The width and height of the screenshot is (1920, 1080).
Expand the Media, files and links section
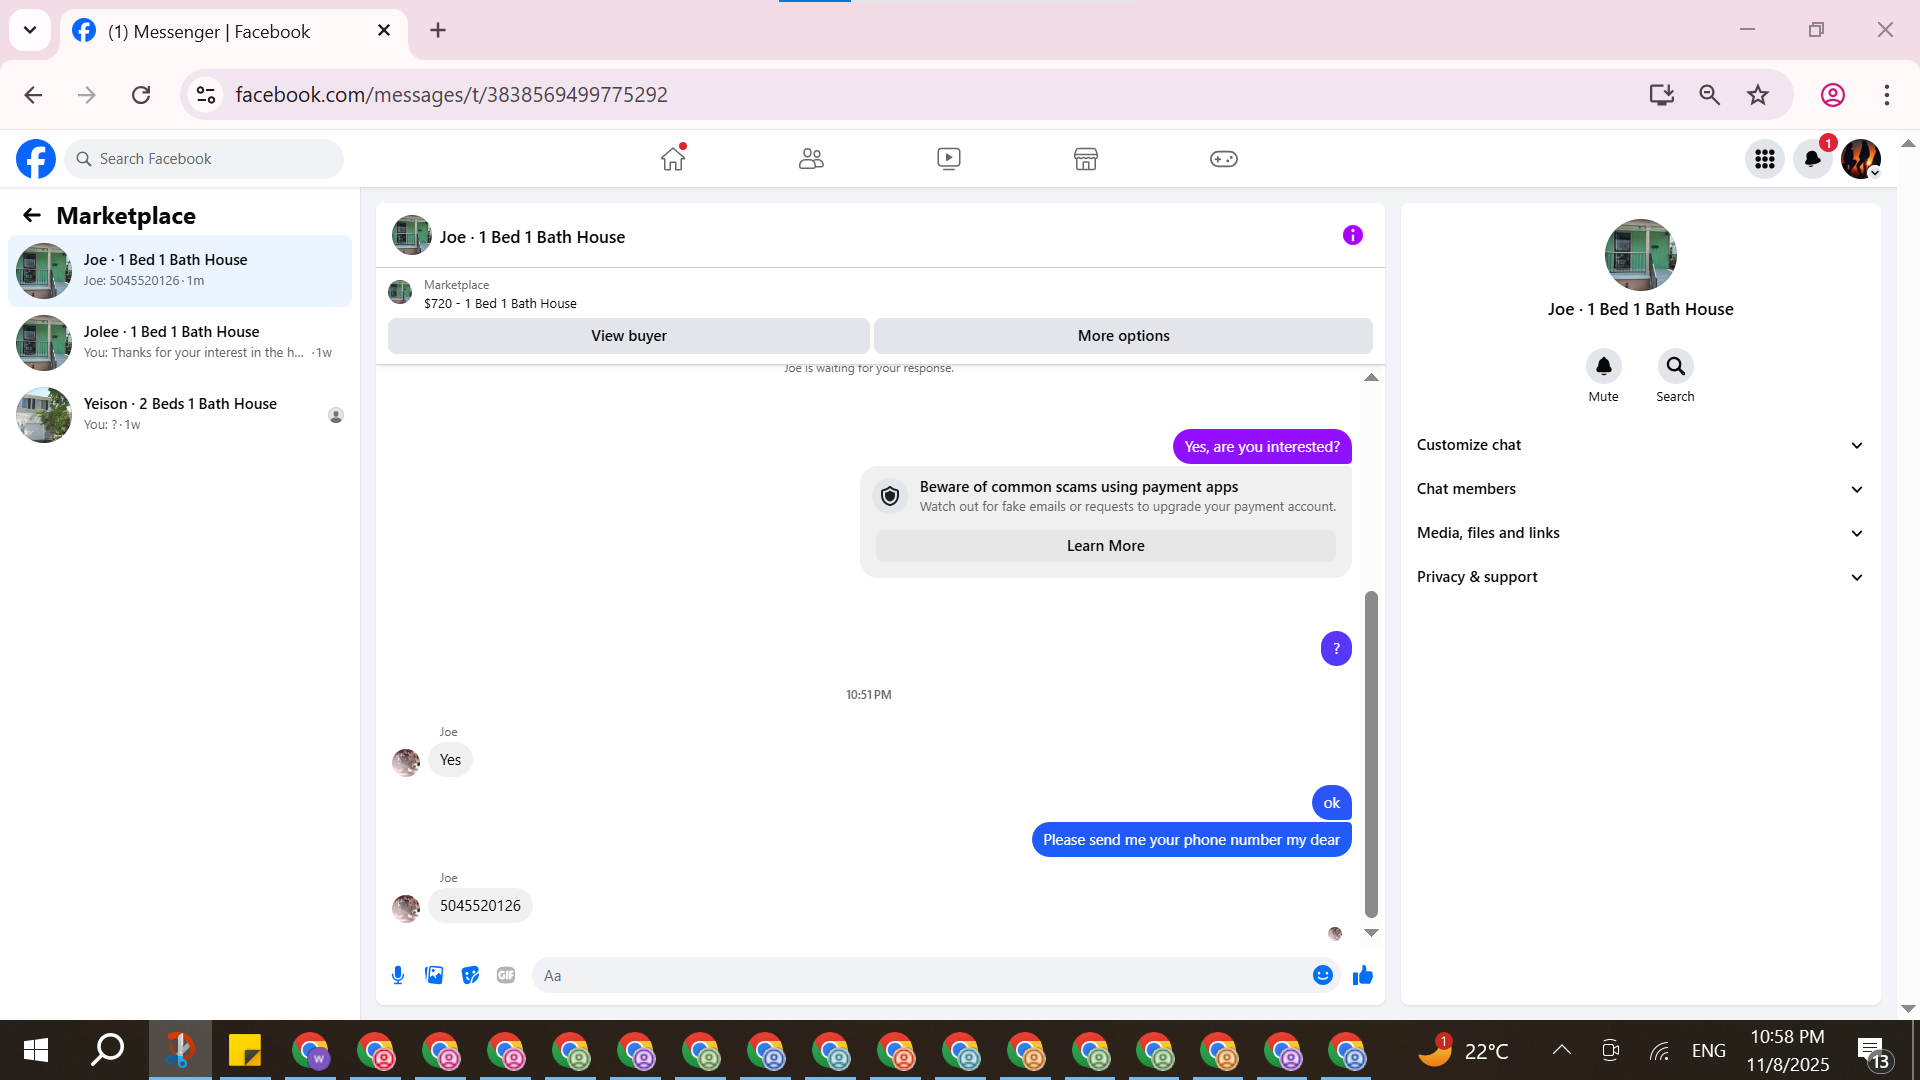pos(1640,533)
